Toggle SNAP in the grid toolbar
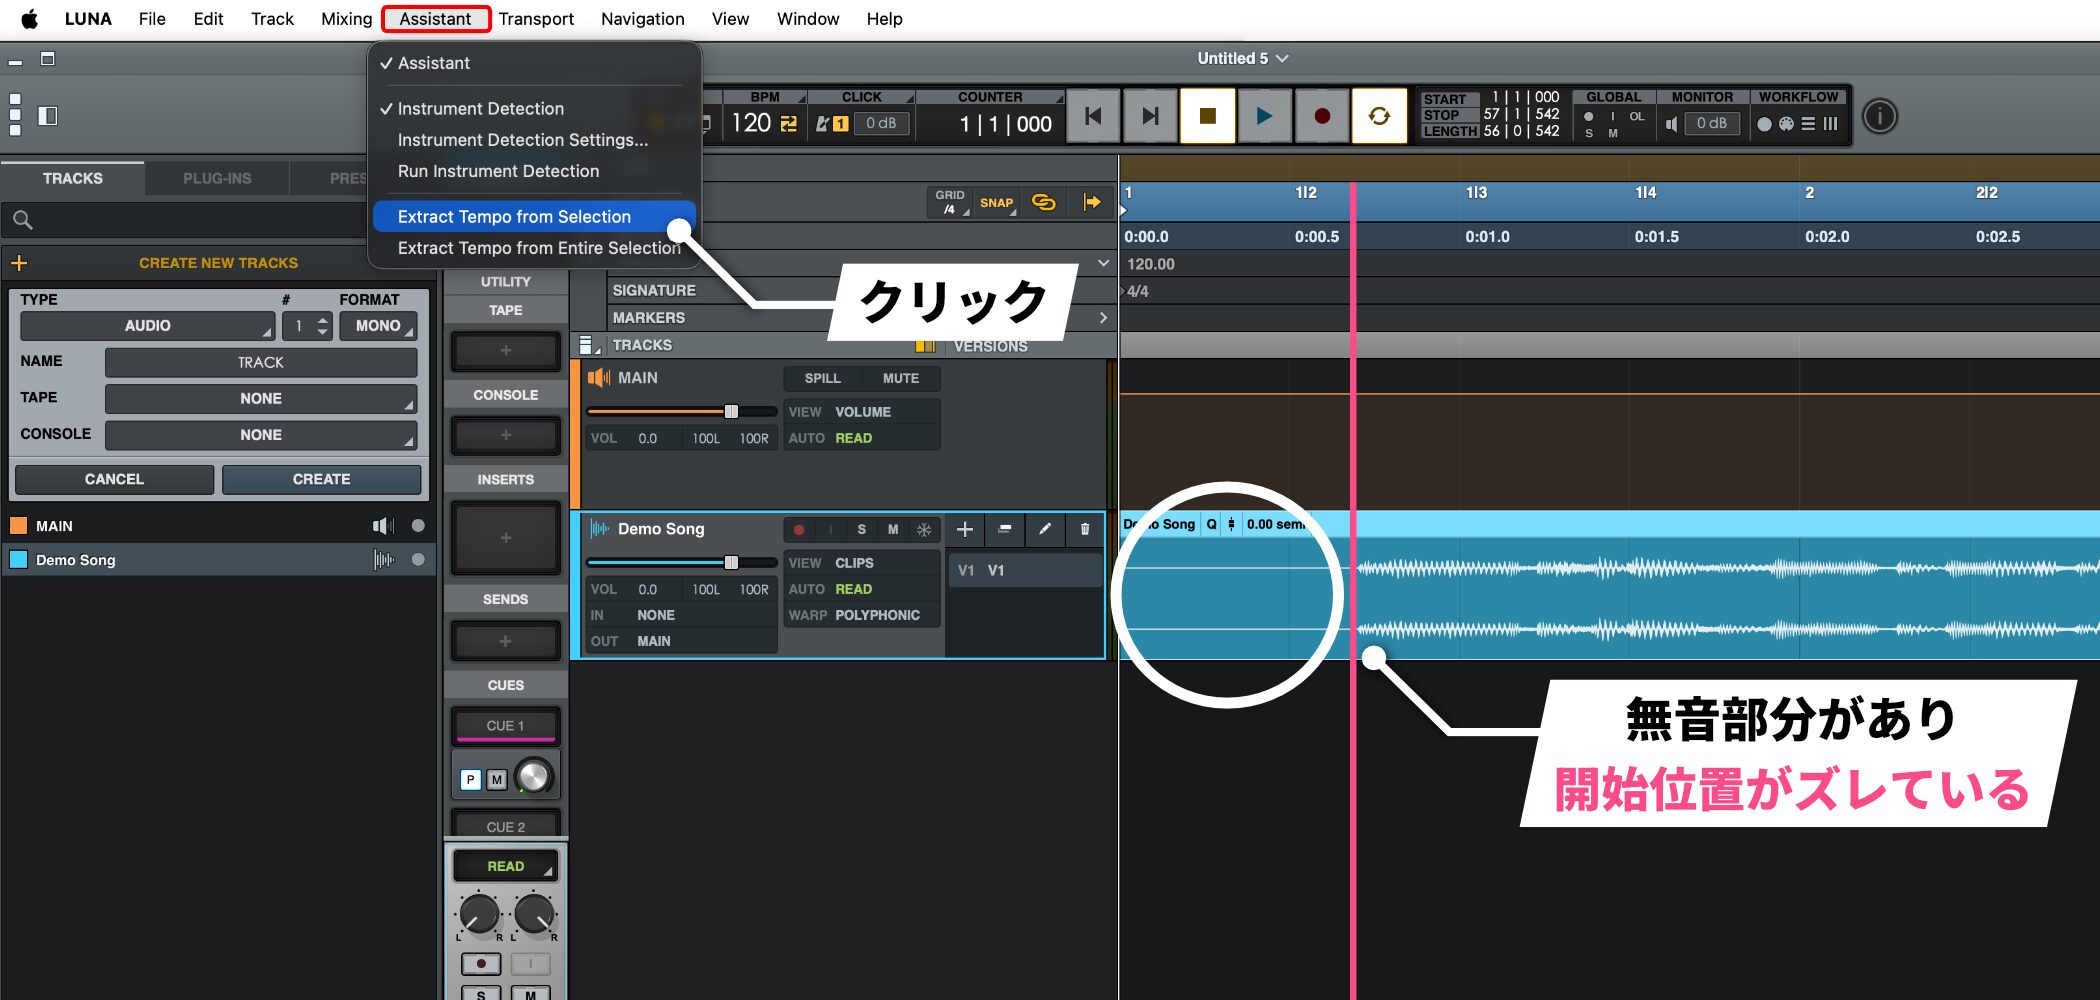Screen dimensions: 2100x1000 996,203
